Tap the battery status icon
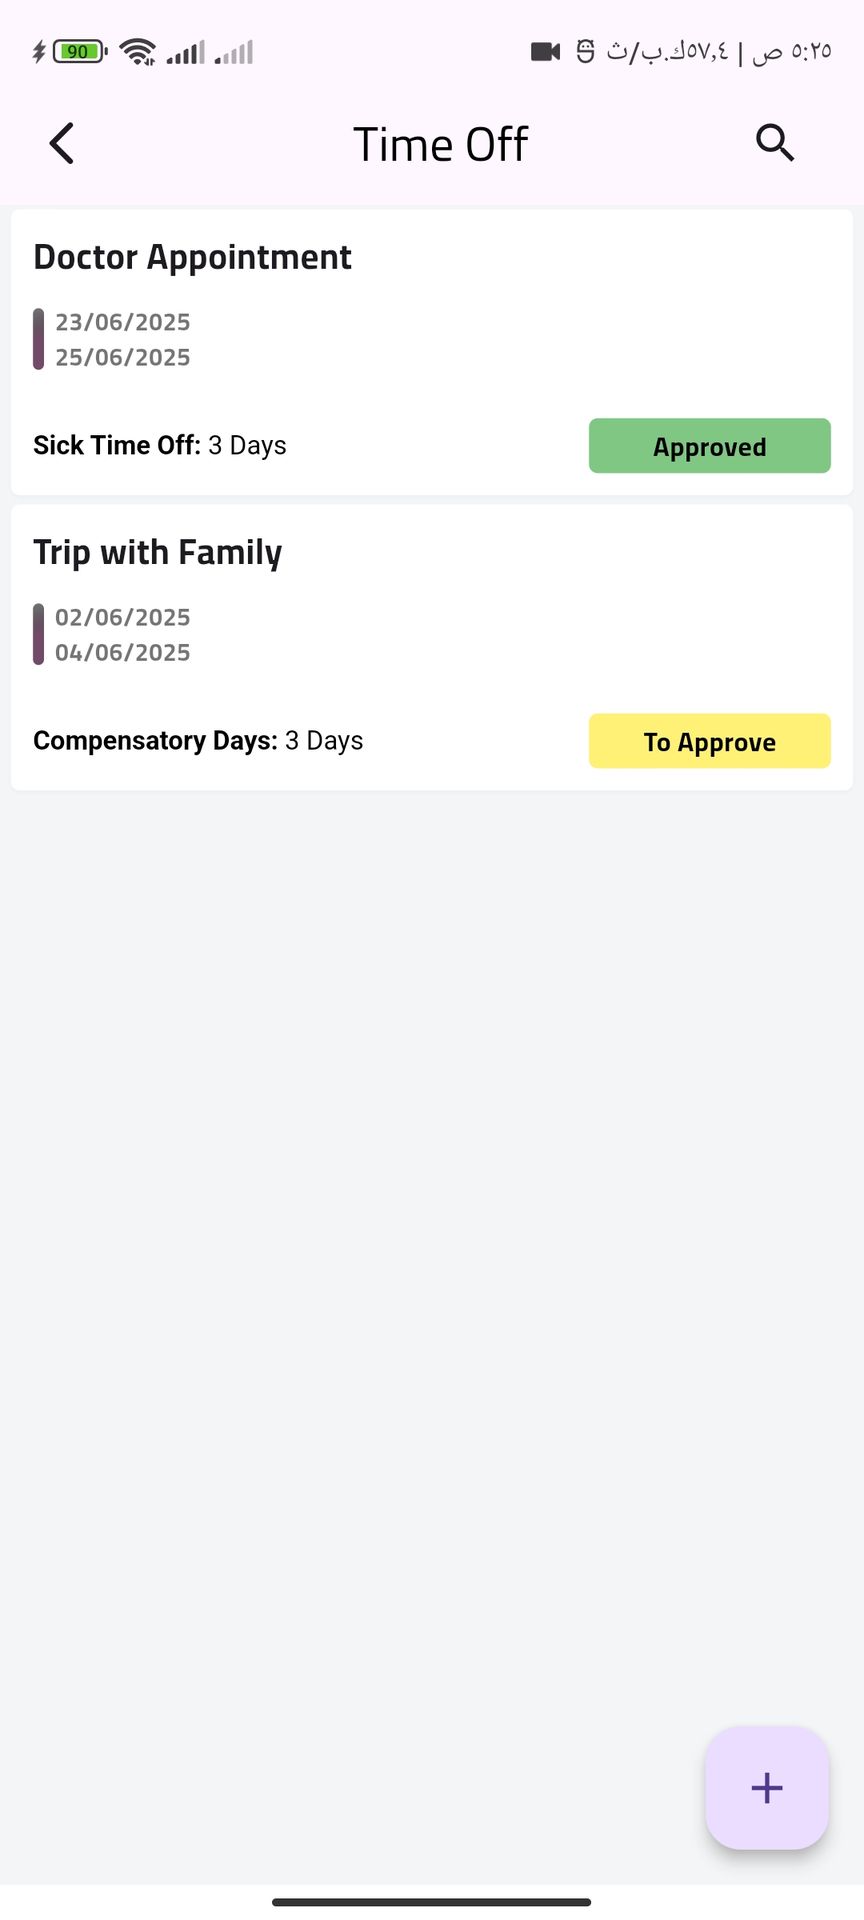 point(79,51)
